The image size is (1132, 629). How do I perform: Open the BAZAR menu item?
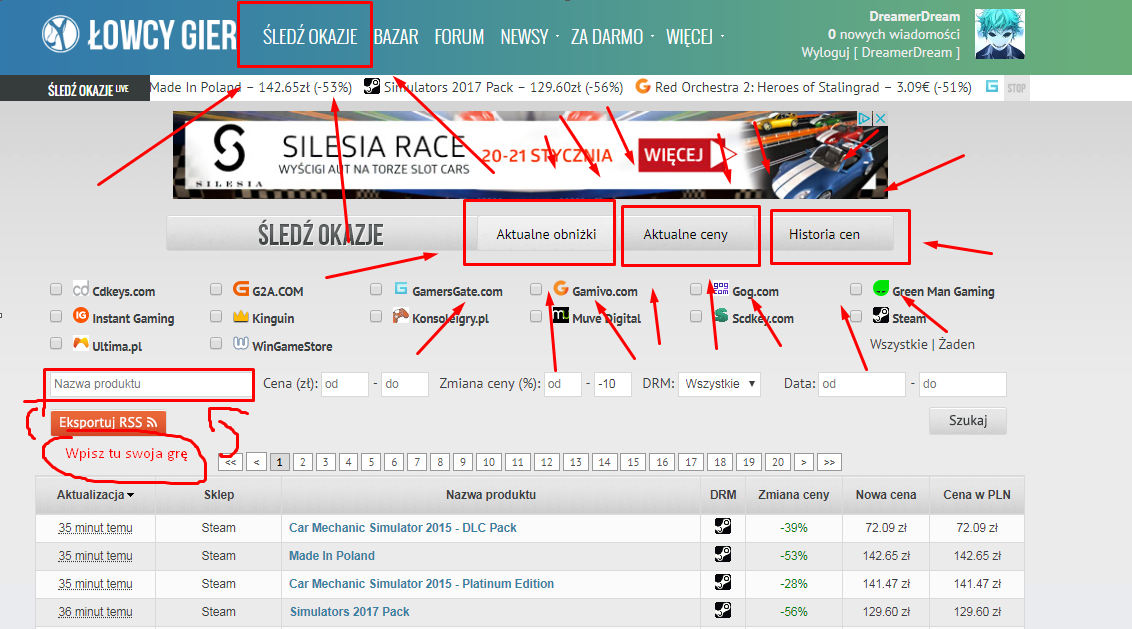(396, 36)
